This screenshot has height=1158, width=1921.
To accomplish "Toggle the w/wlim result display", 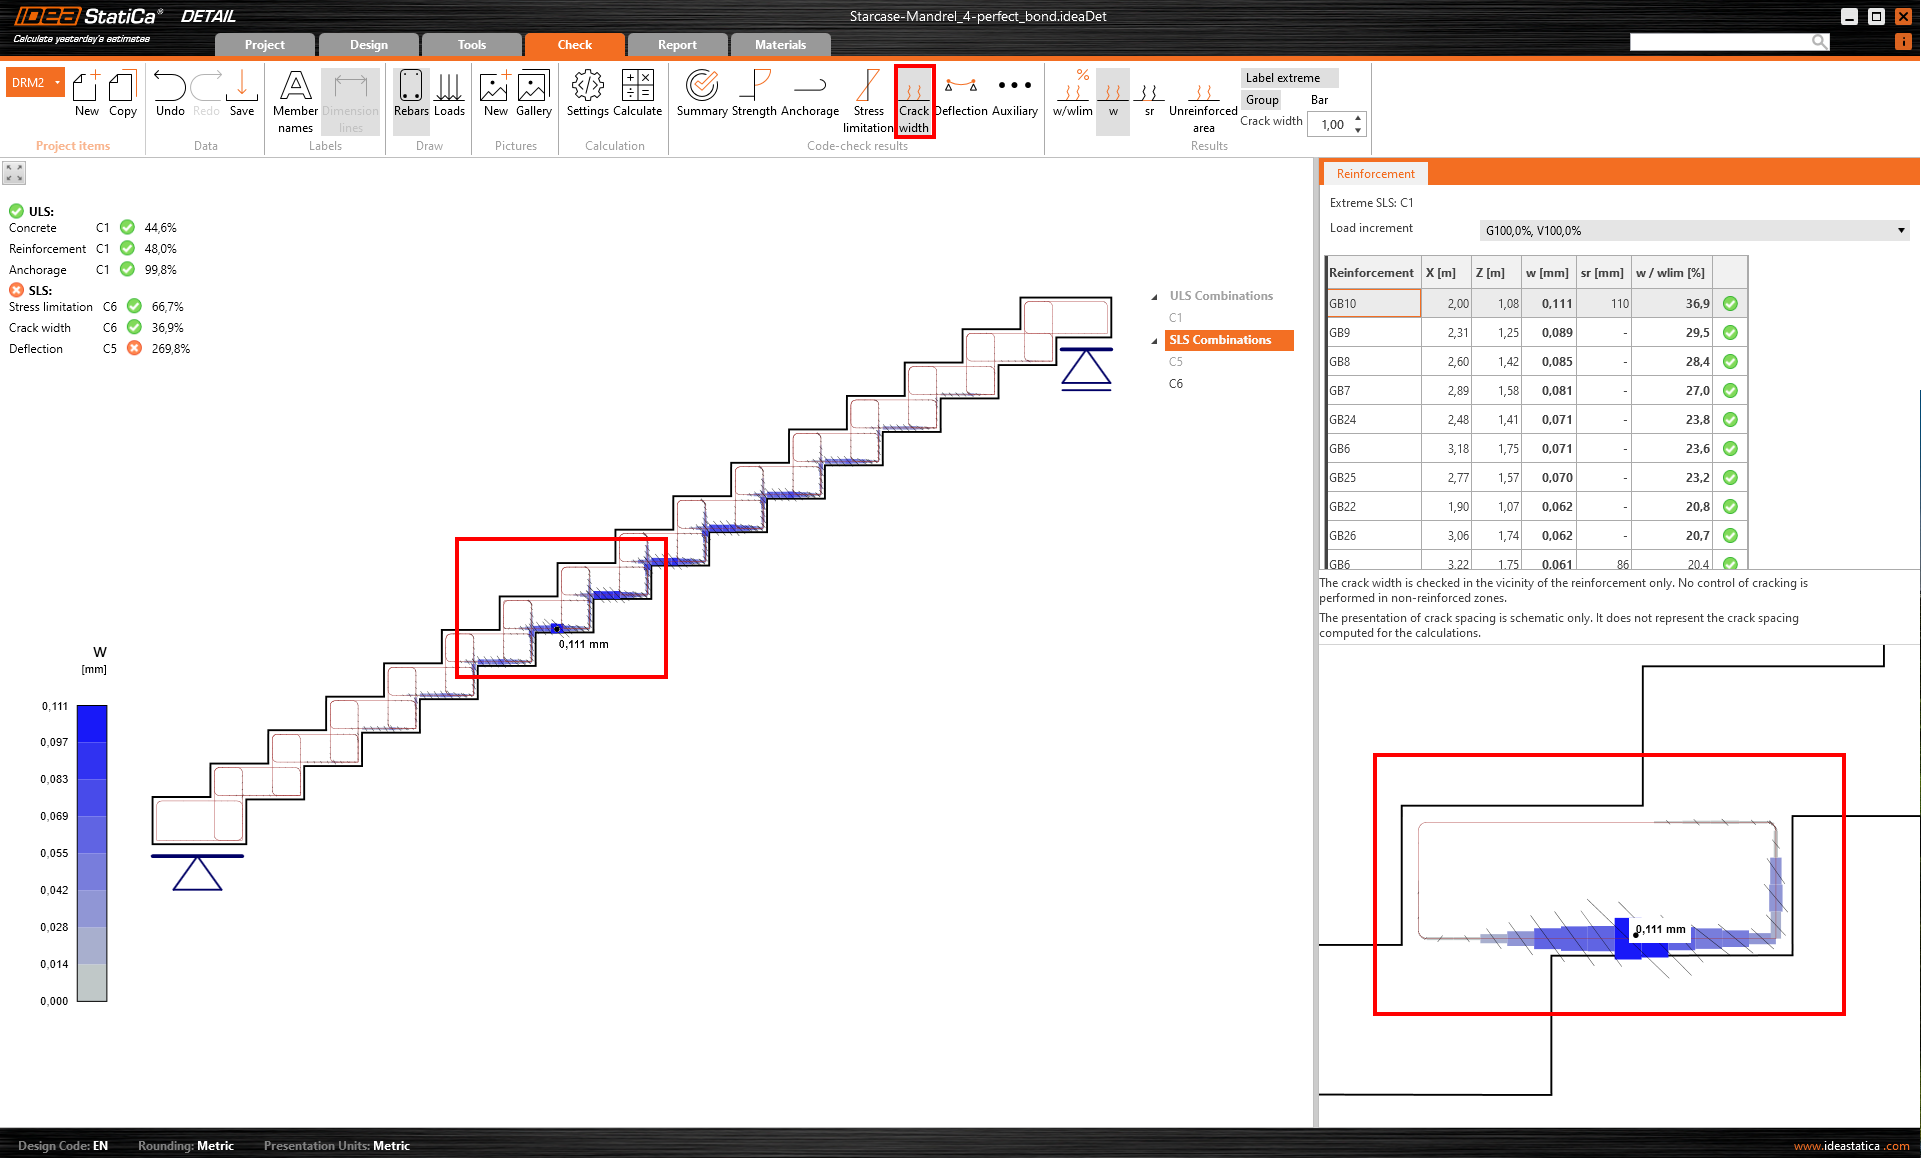I will 1073,94.
